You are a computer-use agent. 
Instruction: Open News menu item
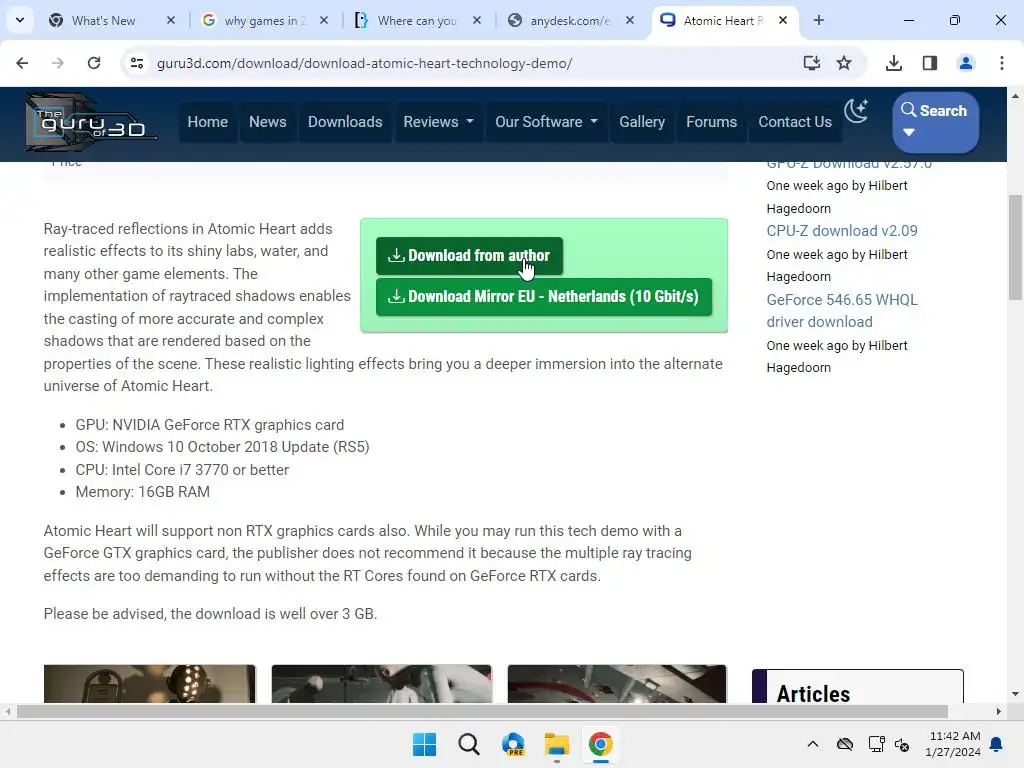(x=268, y=122)
